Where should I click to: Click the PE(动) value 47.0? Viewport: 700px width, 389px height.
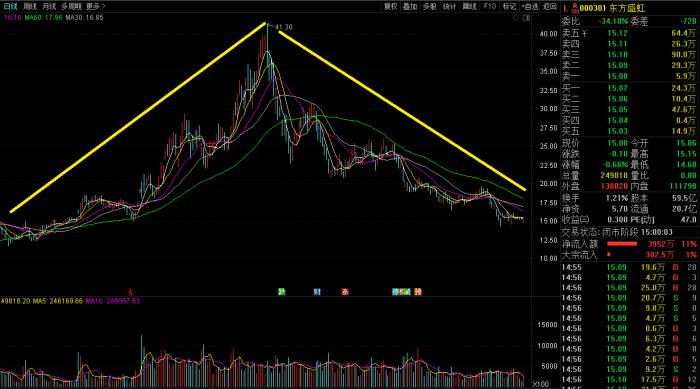pyautogui.click(x=689, y=220)
